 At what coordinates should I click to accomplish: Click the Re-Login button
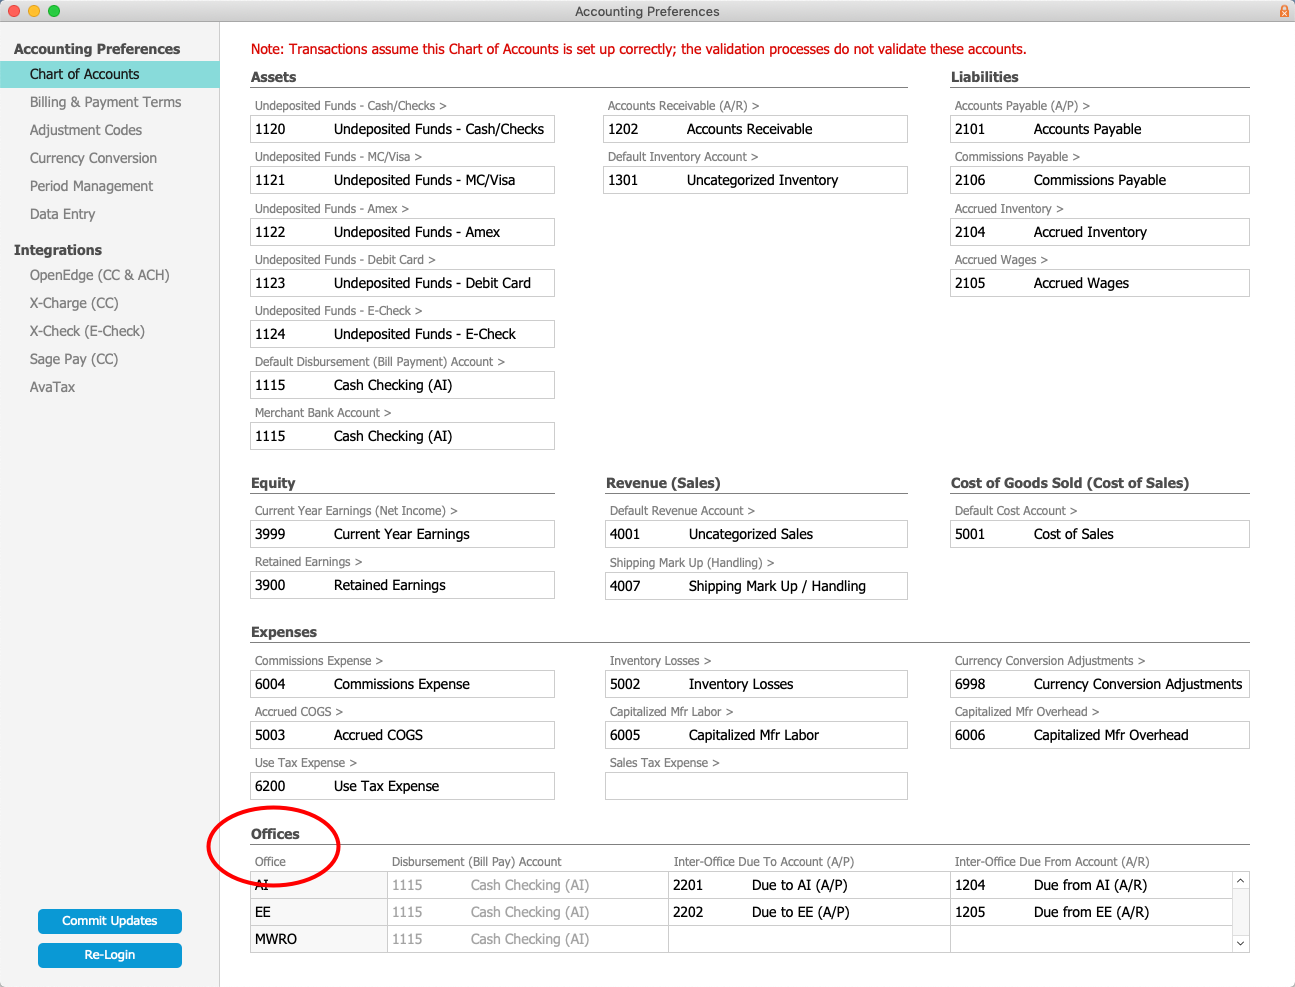(109, 955)
